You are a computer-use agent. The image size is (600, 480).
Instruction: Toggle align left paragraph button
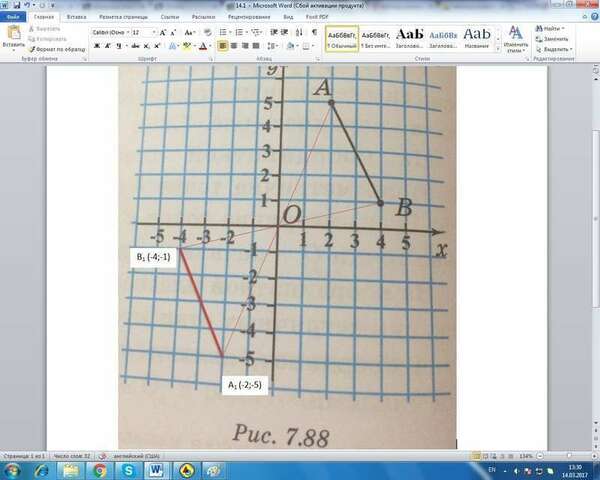point(222,46)
